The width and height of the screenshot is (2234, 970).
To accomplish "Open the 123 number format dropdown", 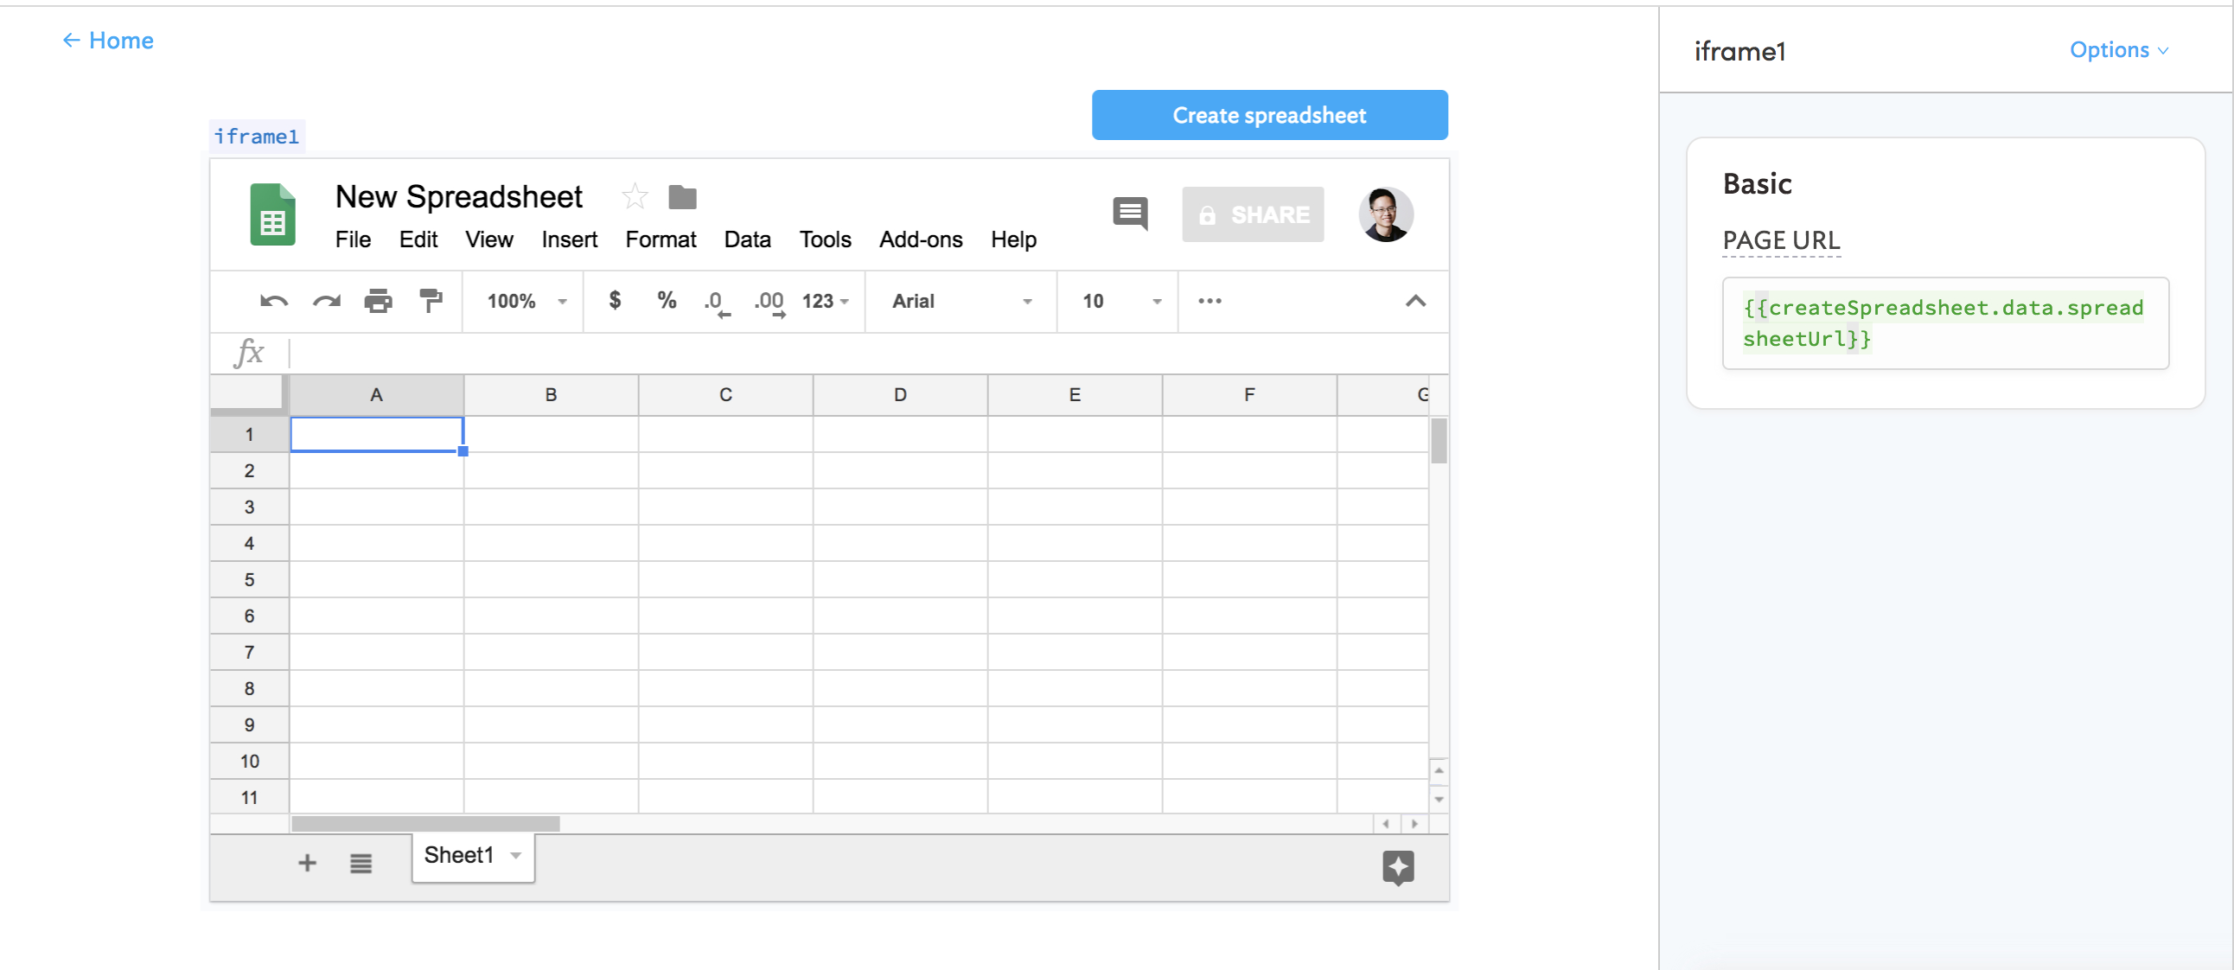I will click(824, 301).
